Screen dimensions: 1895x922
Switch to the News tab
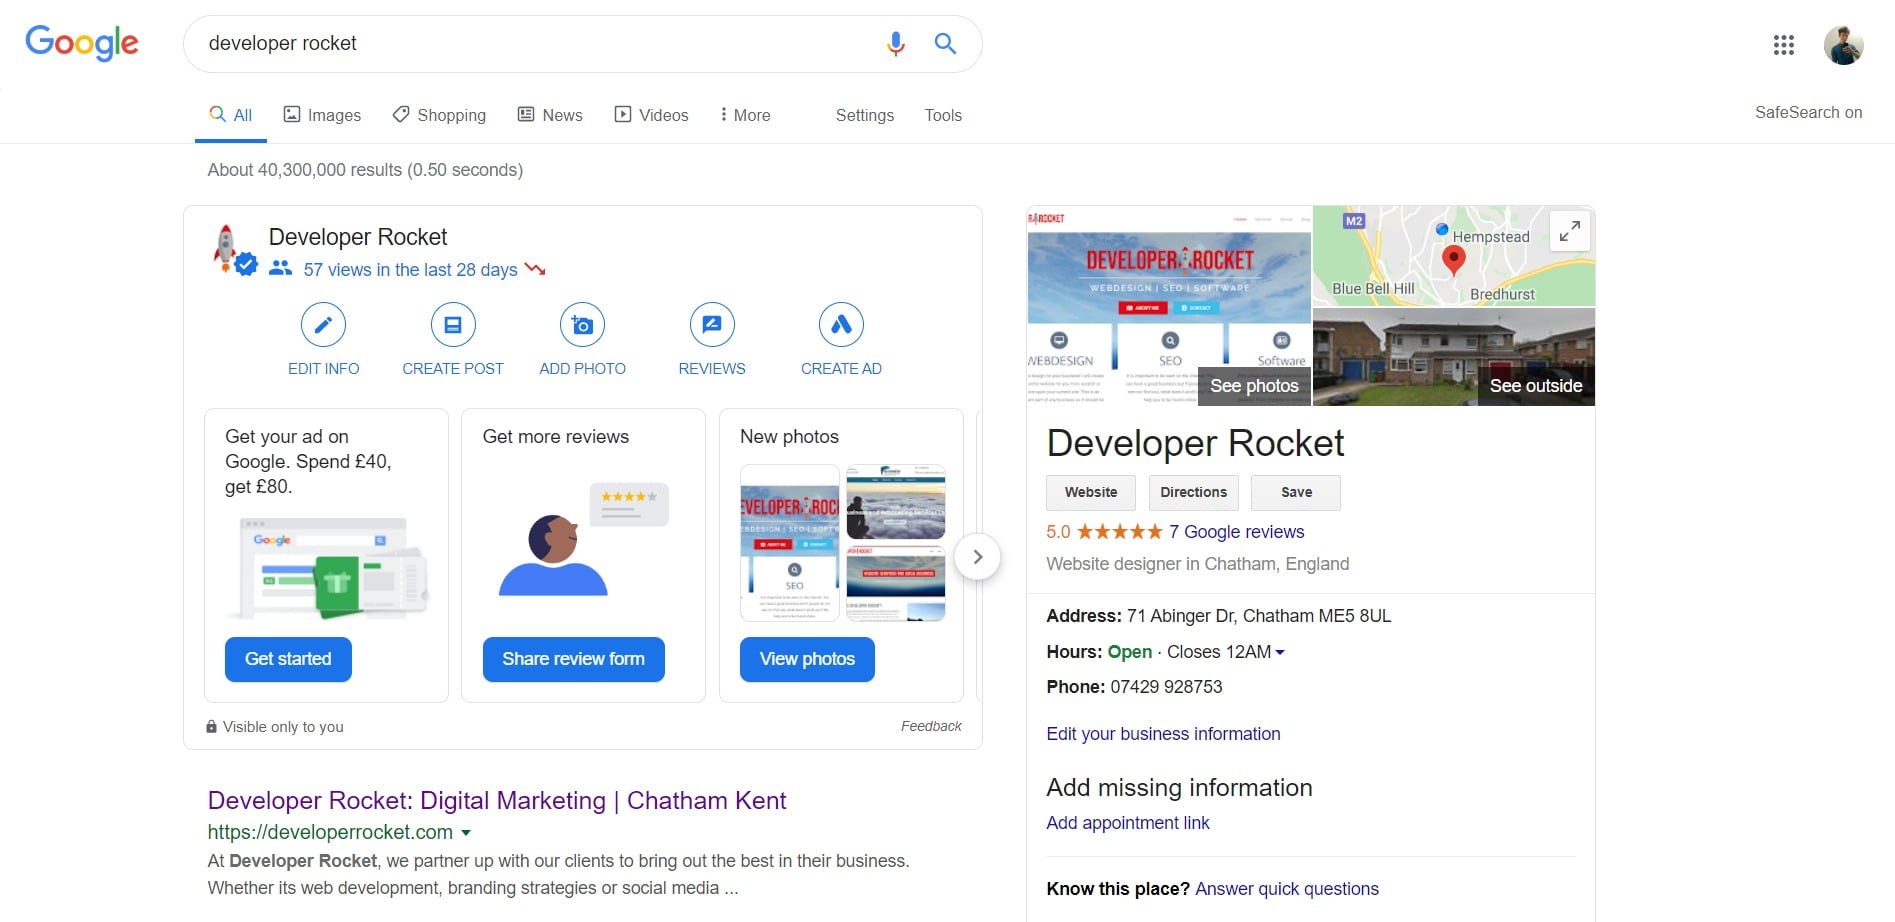[x=550, y=115]
